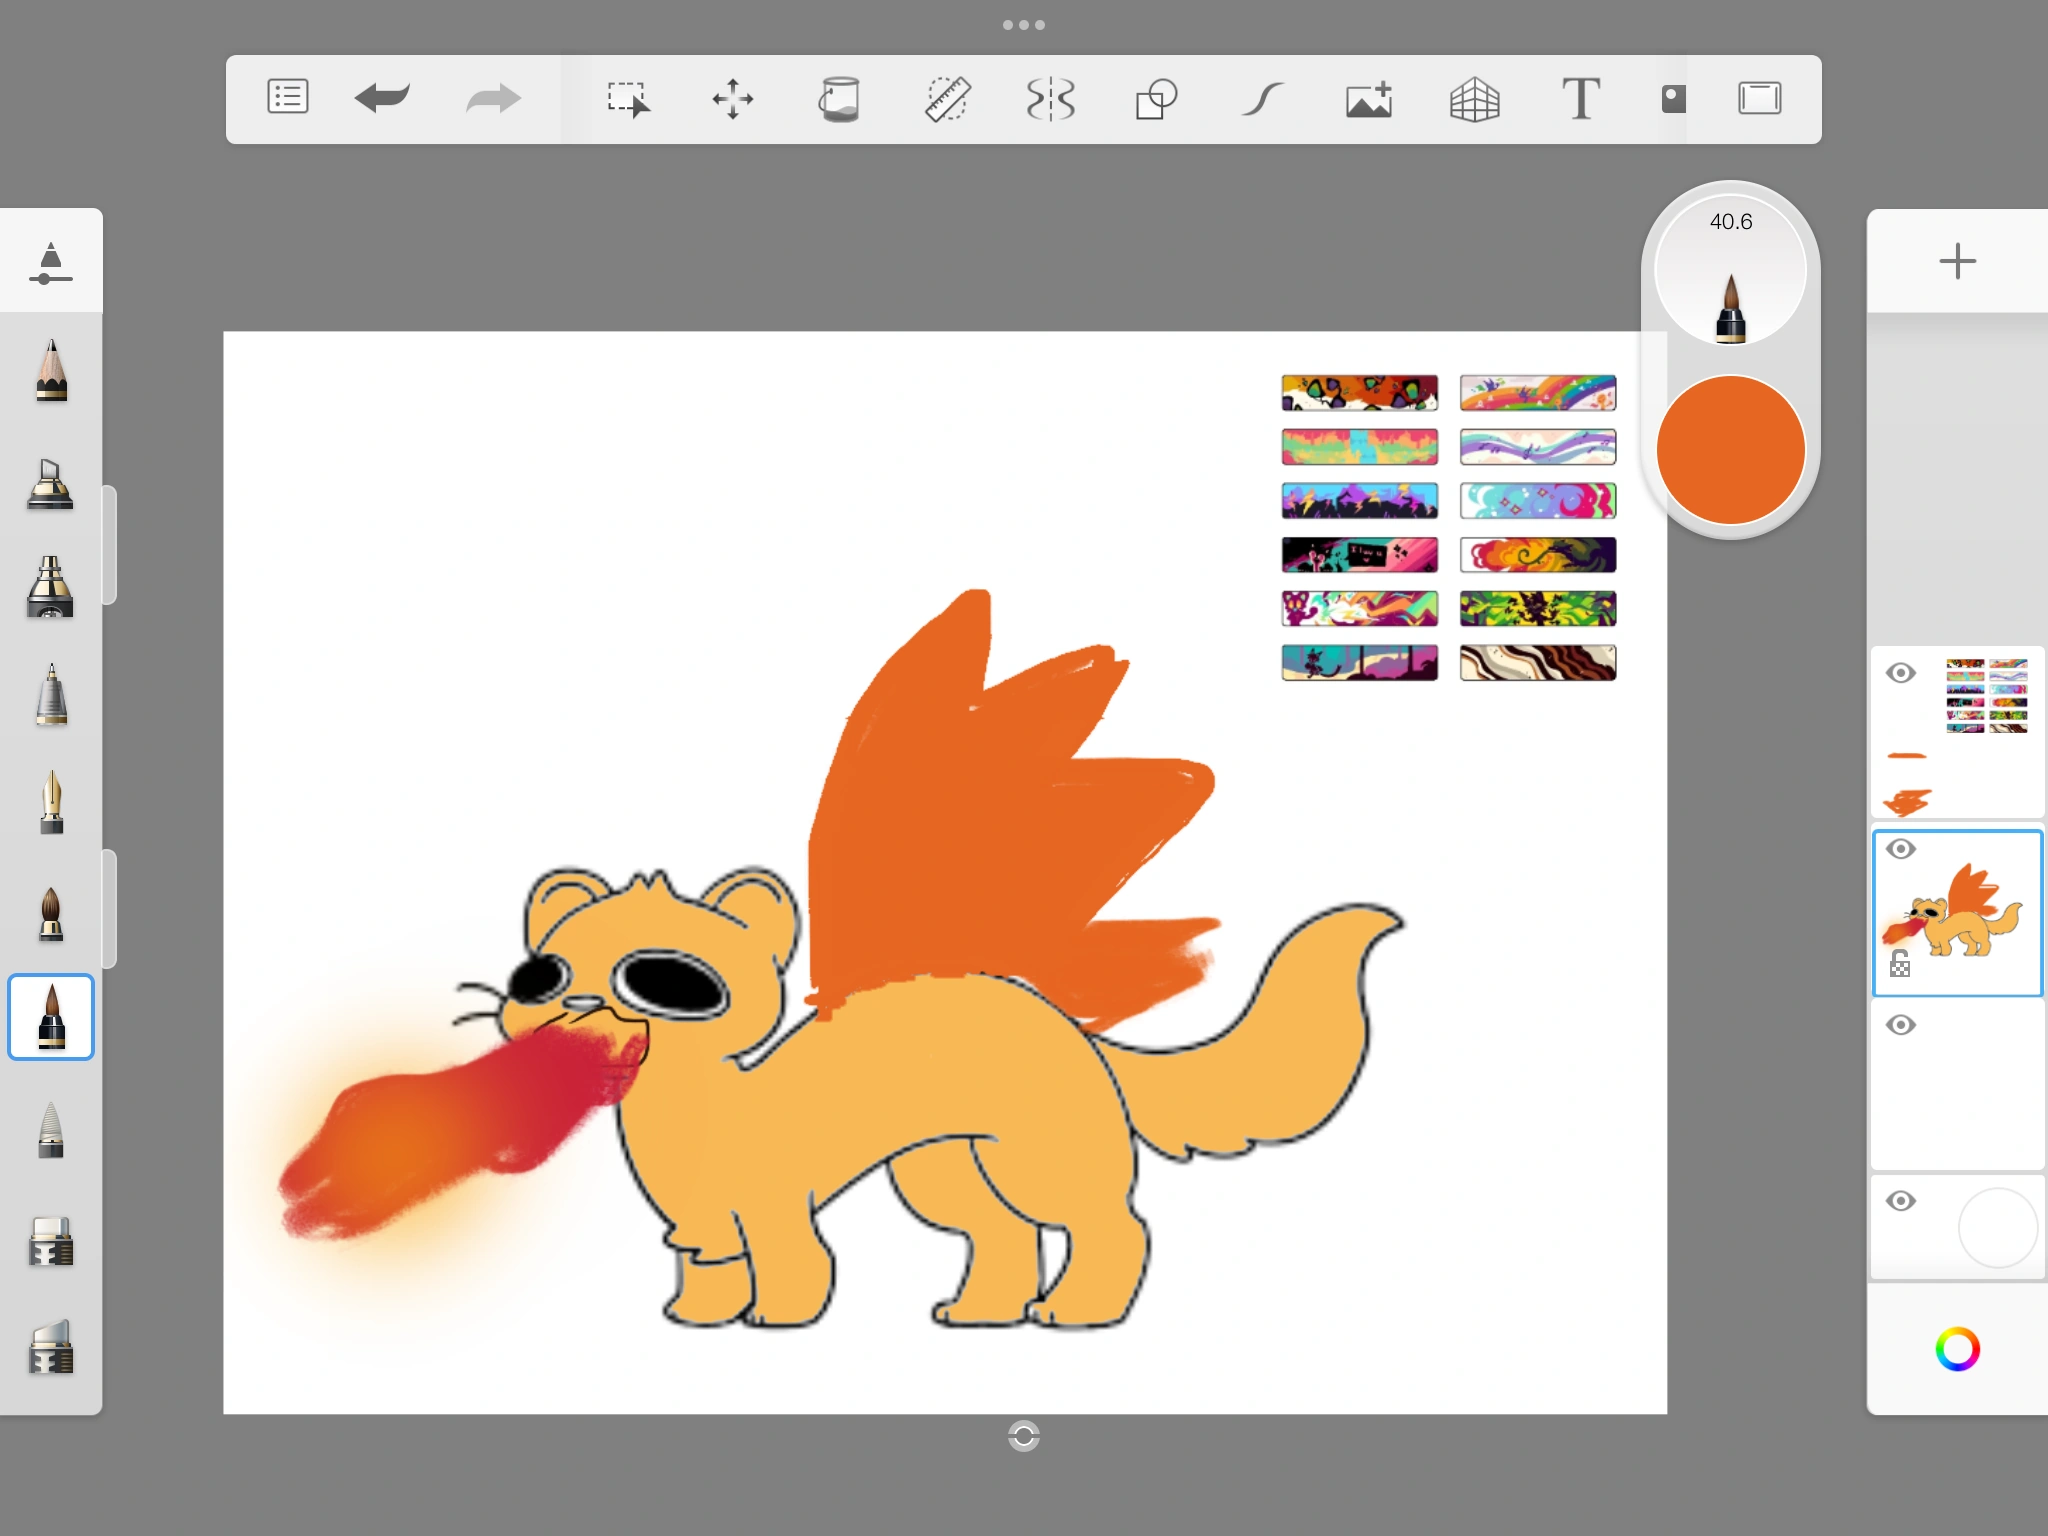Undo the last stroke
2048x1536 pixels.
[x=382, y=98]
